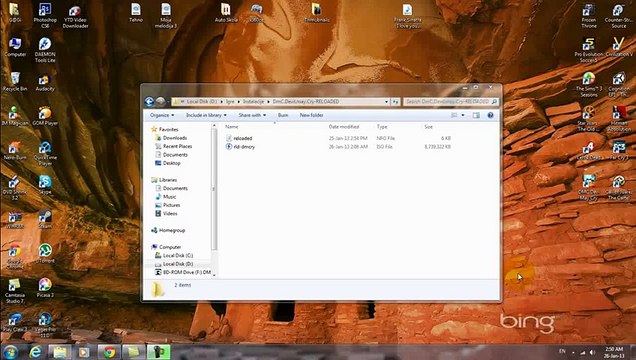Select Libraries in navigation pane
Image resolution: width=636 pixels, height=360 pixels.
point(168,180)
